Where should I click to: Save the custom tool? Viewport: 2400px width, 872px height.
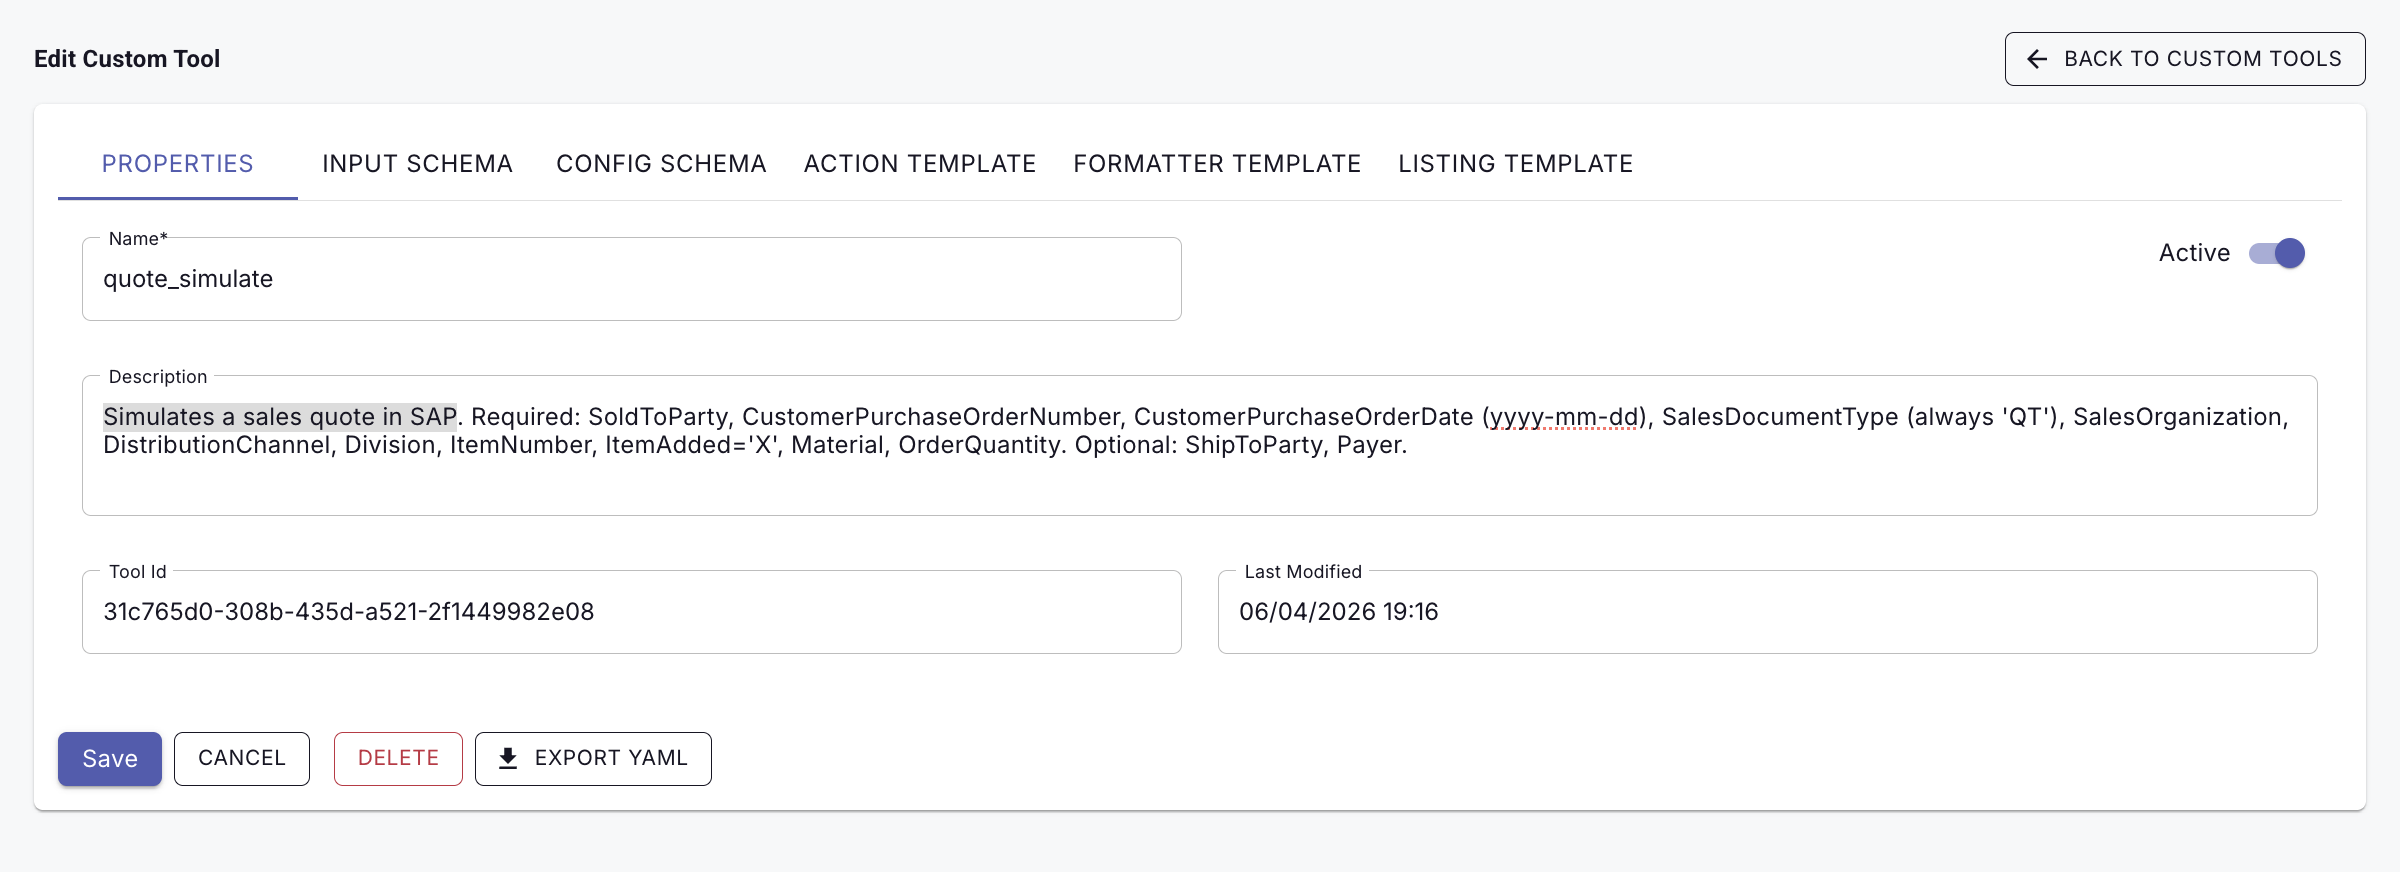tap(110, 759)
